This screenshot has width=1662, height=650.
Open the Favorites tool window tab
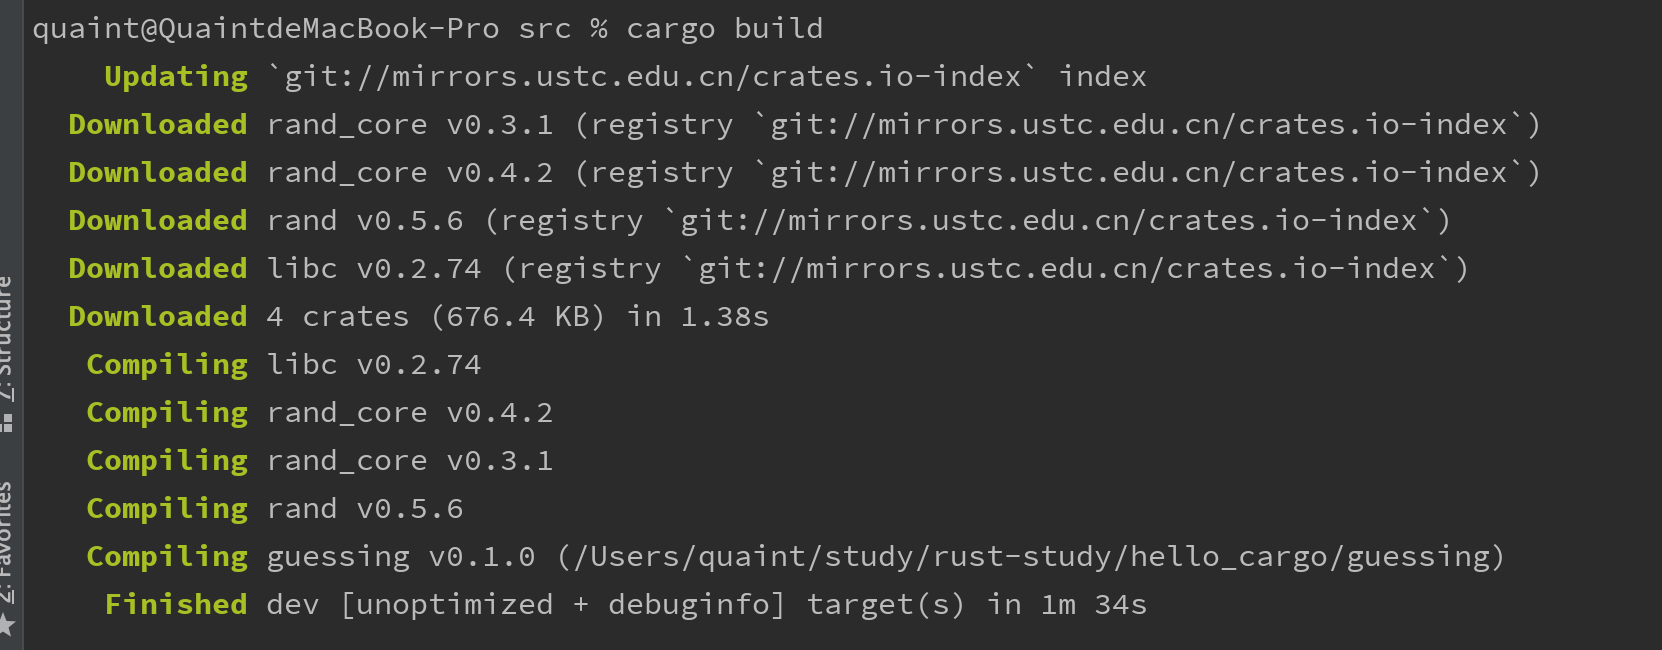8,540
